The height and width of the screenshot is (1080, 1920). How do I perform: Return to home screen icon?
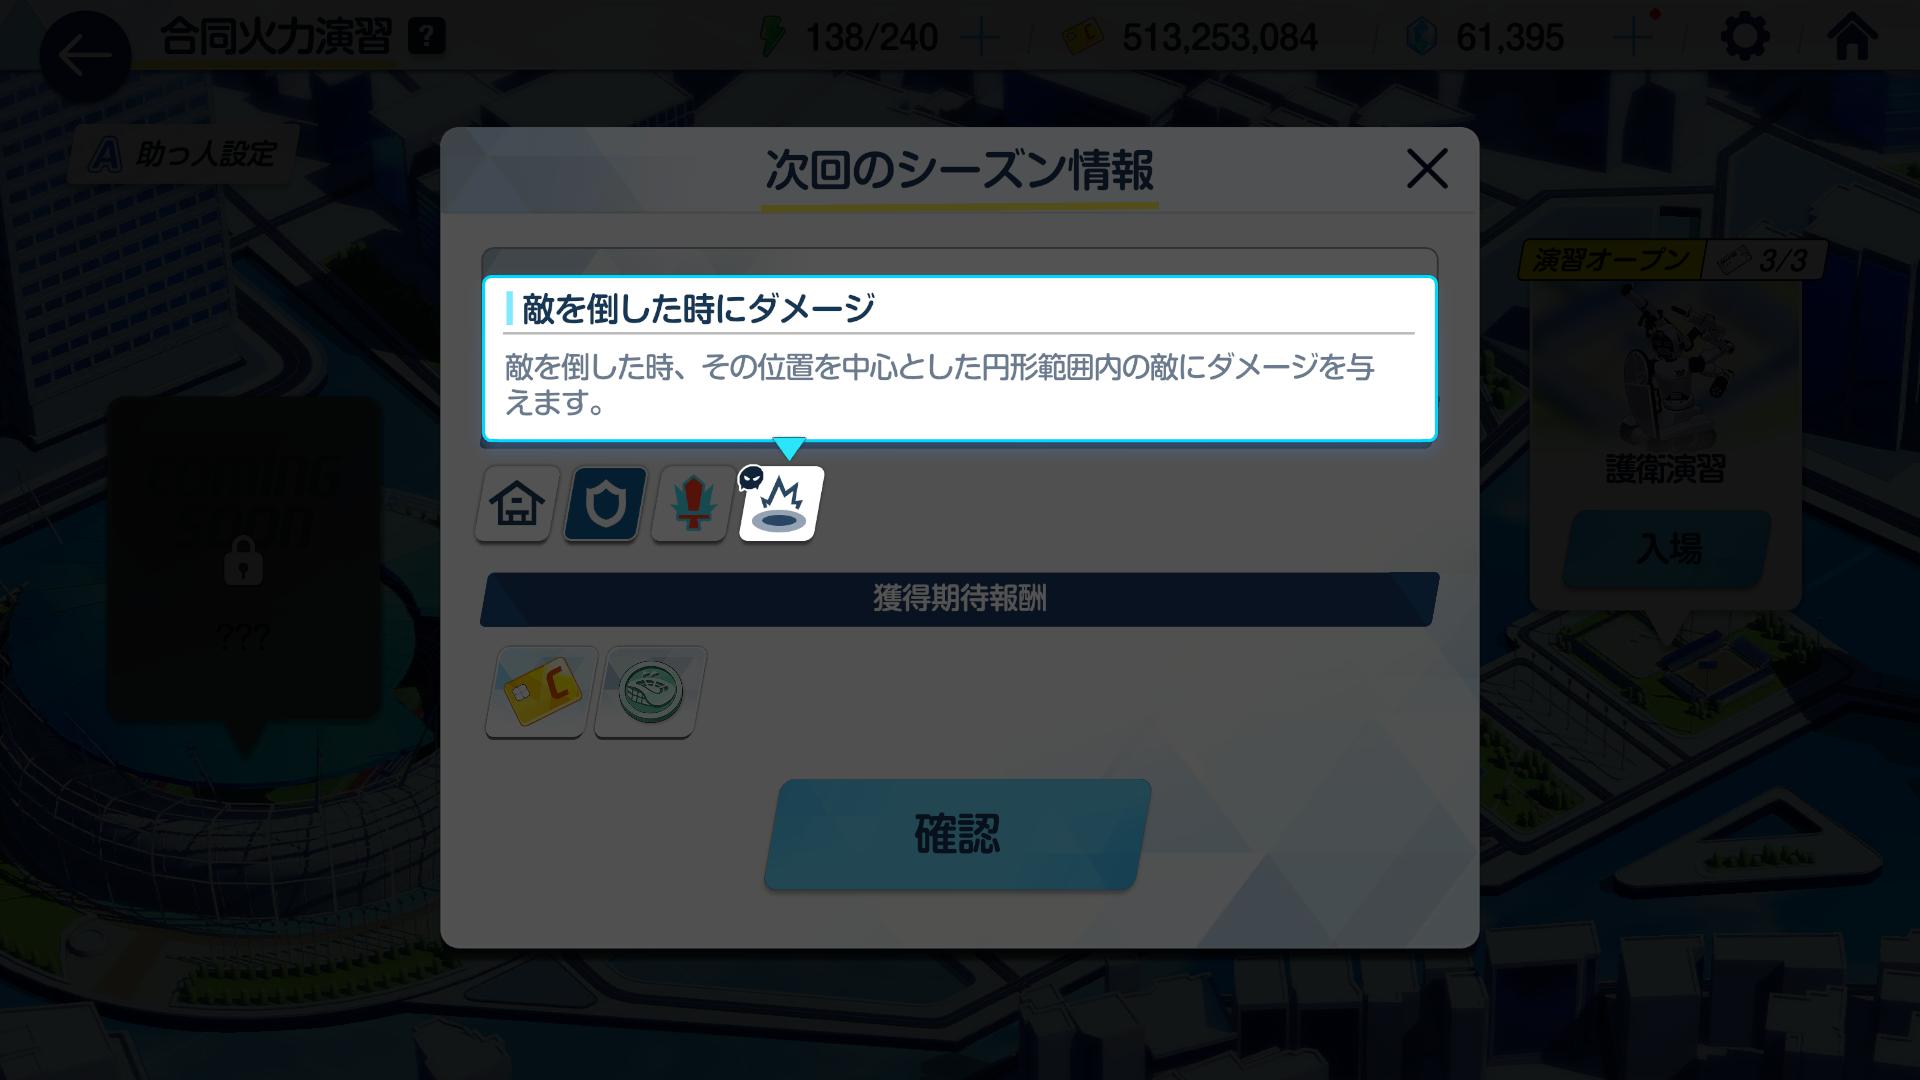pos(1851,36)
